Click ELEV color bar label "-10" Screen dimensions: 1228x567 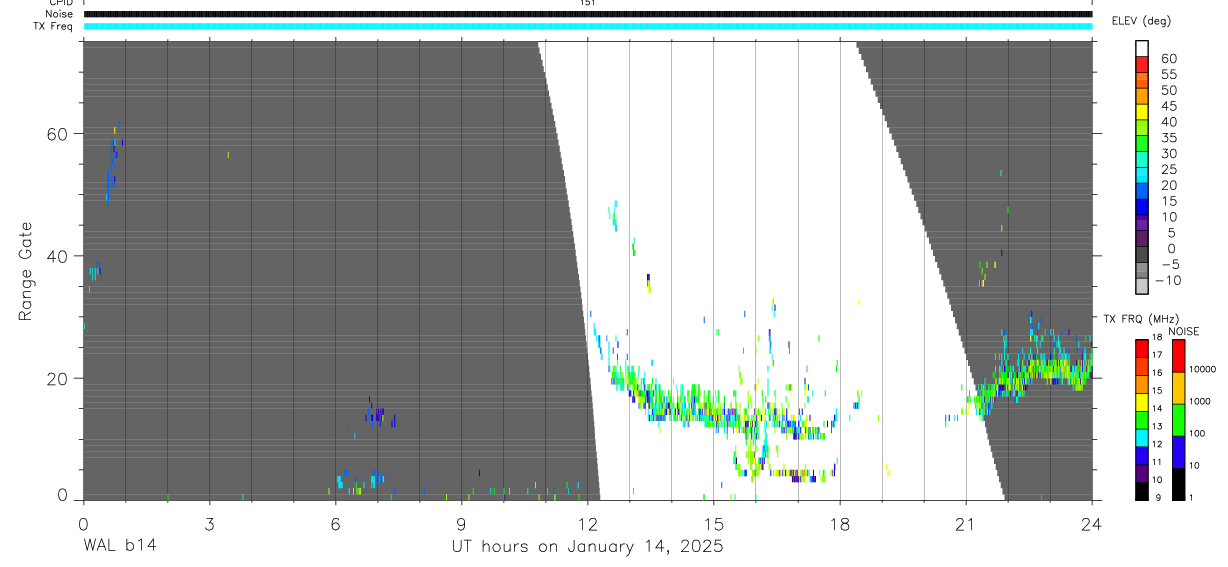[x=1166, y=280]
